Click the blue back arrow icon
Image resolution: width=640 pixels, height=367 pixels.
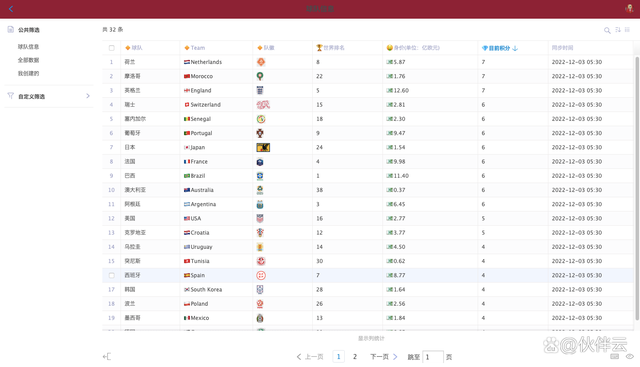click(x=11, y=9)
